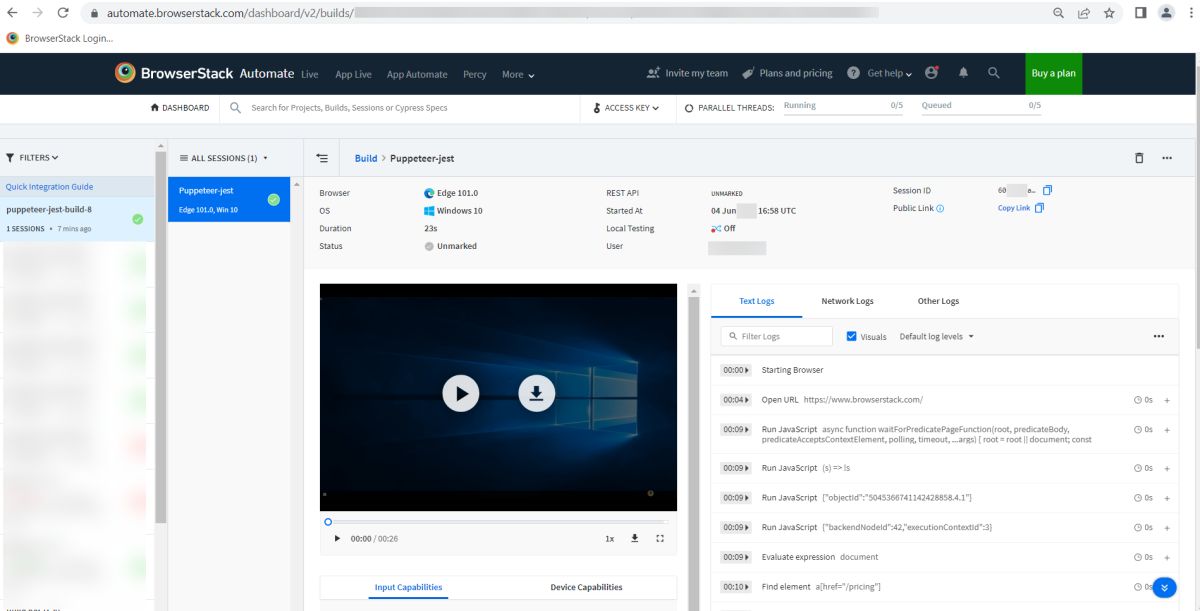Viewport: 1200px width, 611px height.
Task: Expand the FILTERS dropdown
Action: 32,158
